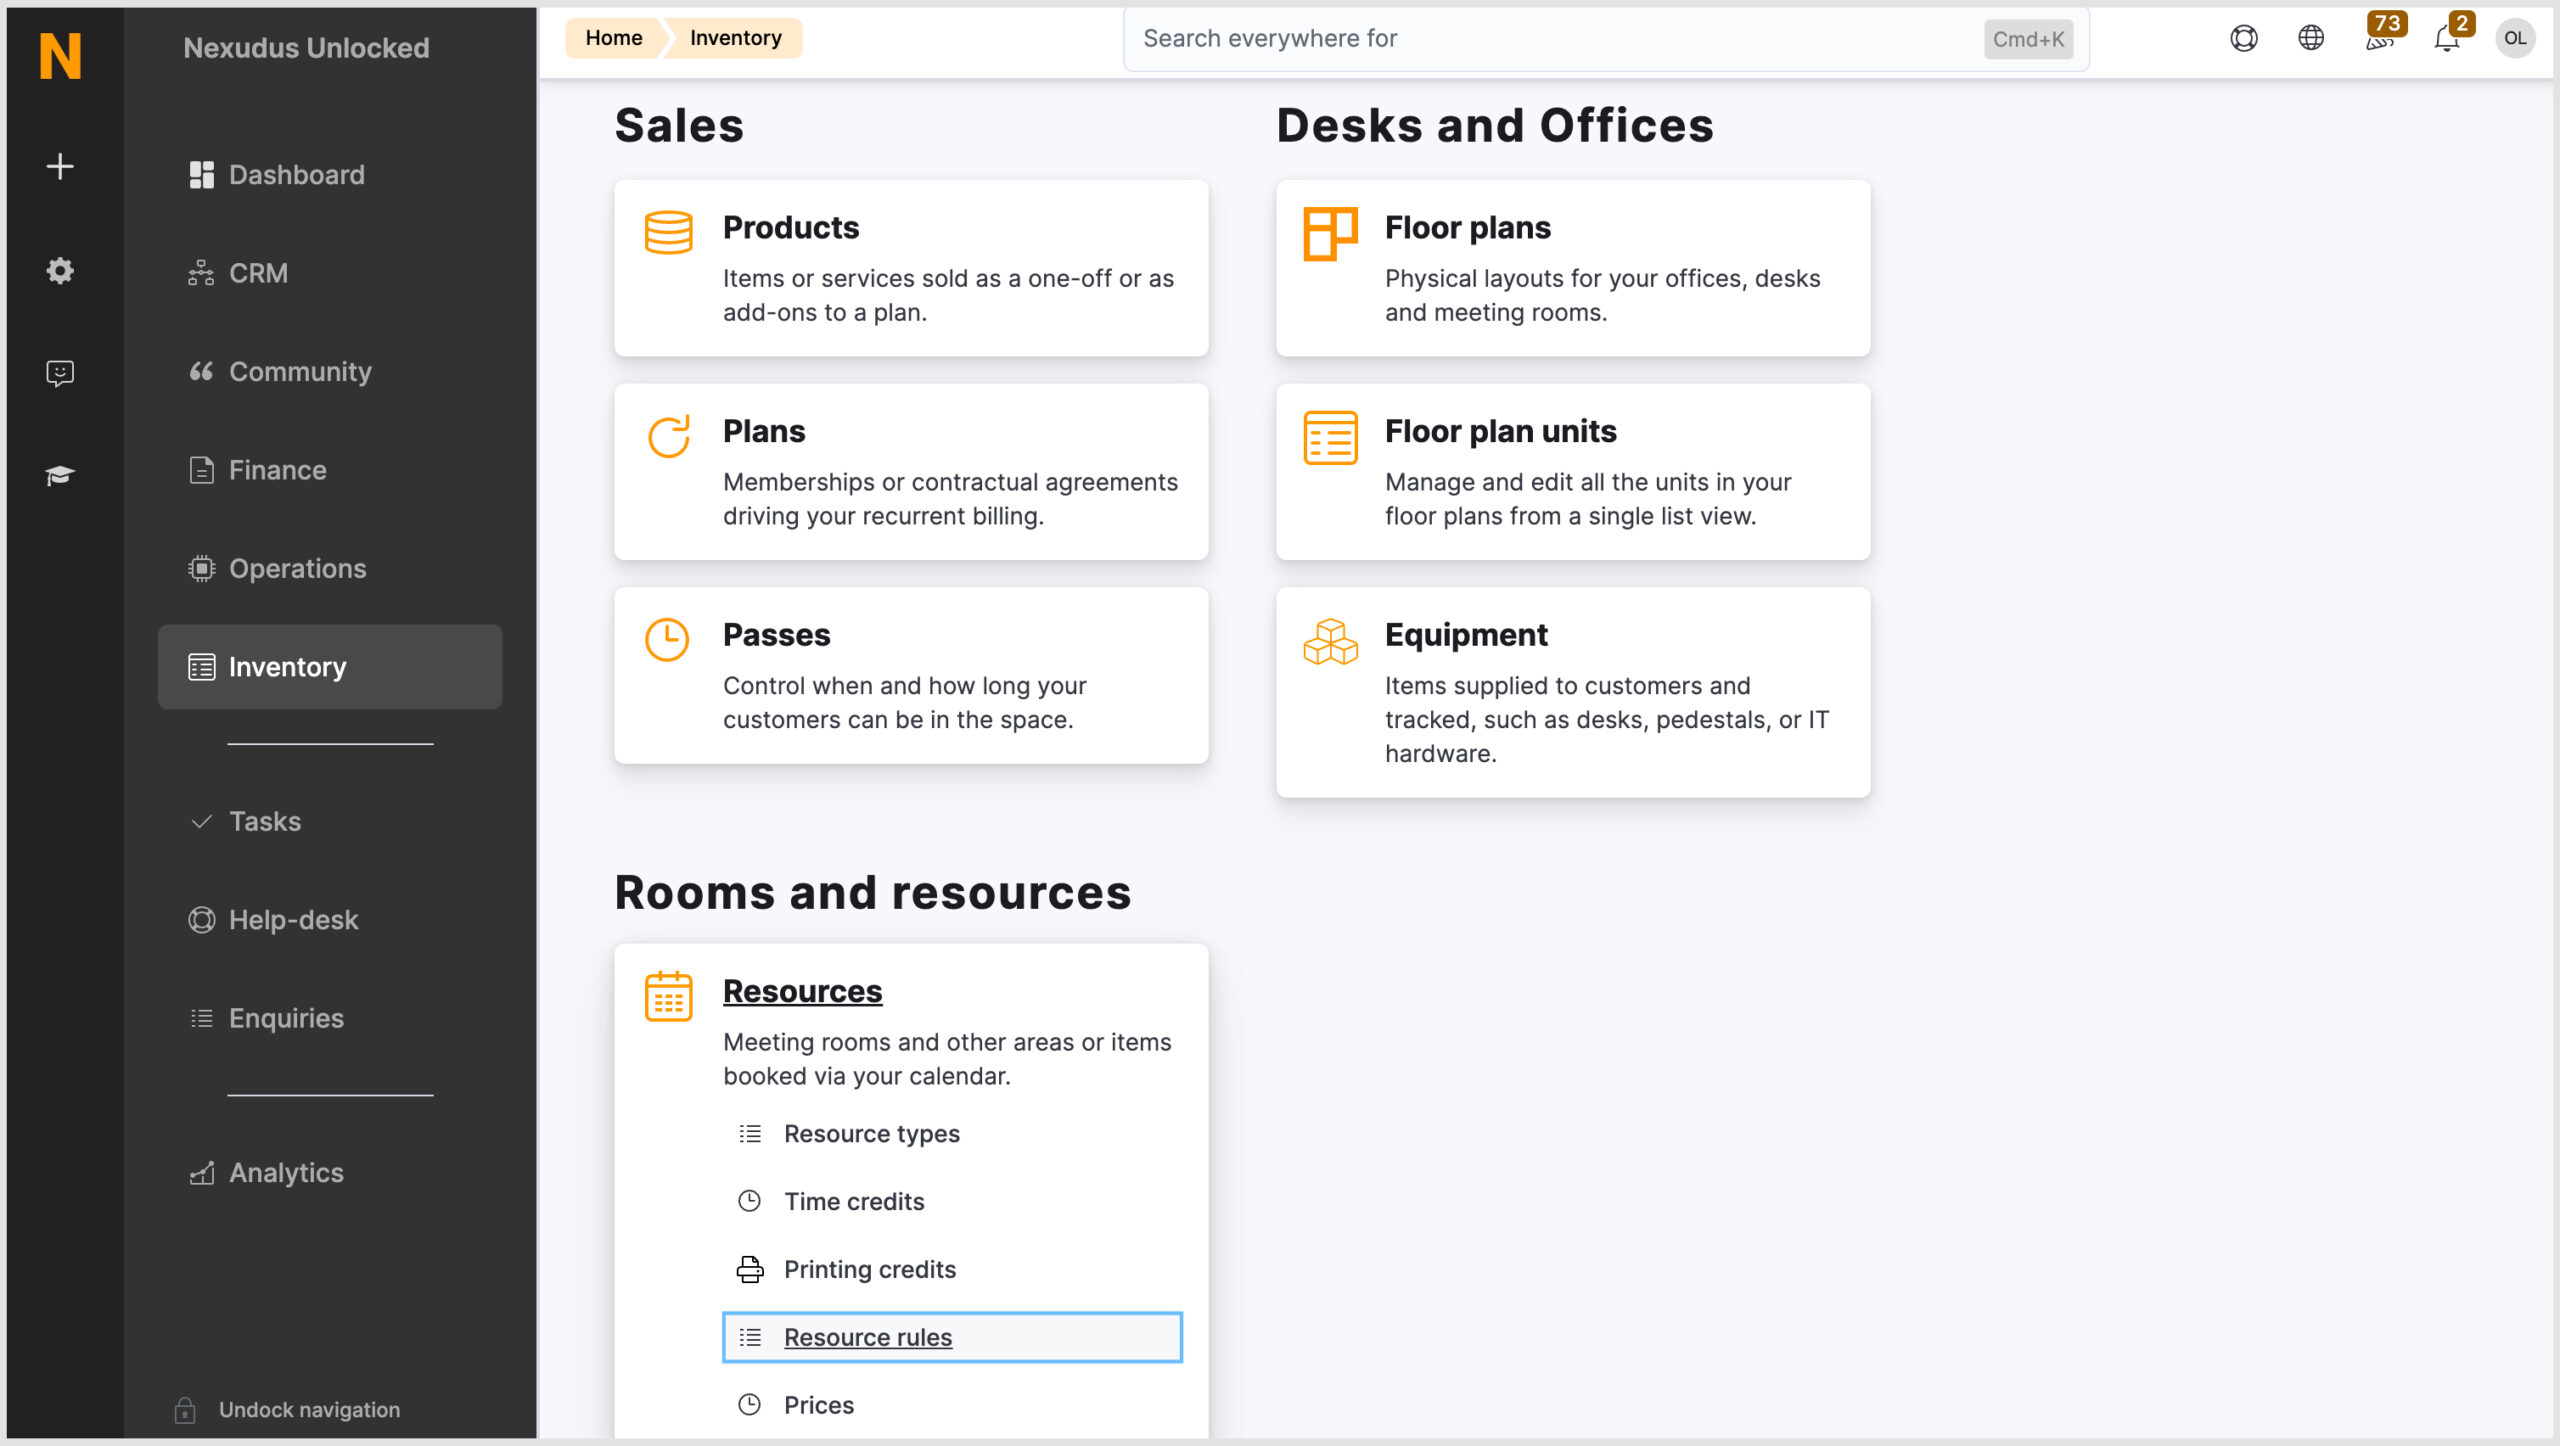Focus the Search everywhere field

(1606, 39)
